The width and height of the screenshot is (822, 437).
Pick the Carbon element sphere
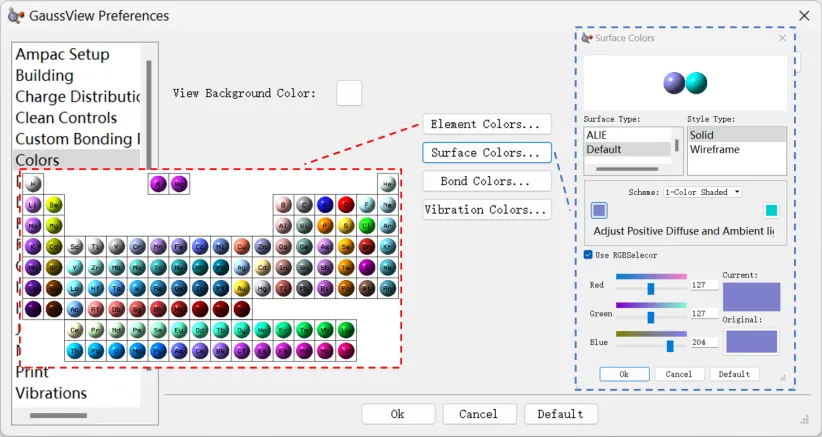[304, 205]
